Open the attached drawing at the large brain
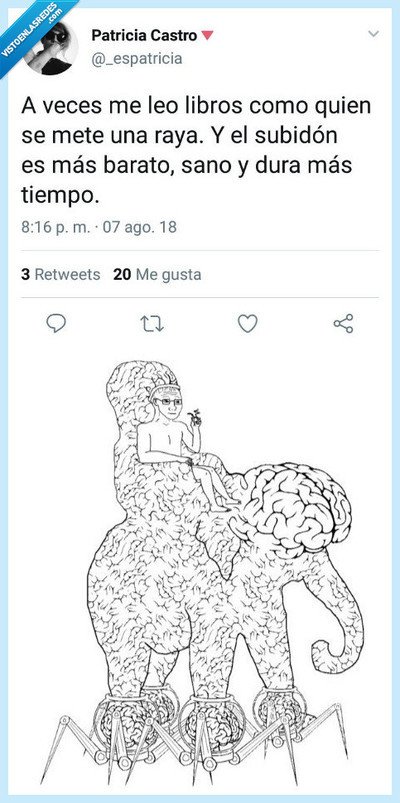400x803 pixels. pos(290,506)
